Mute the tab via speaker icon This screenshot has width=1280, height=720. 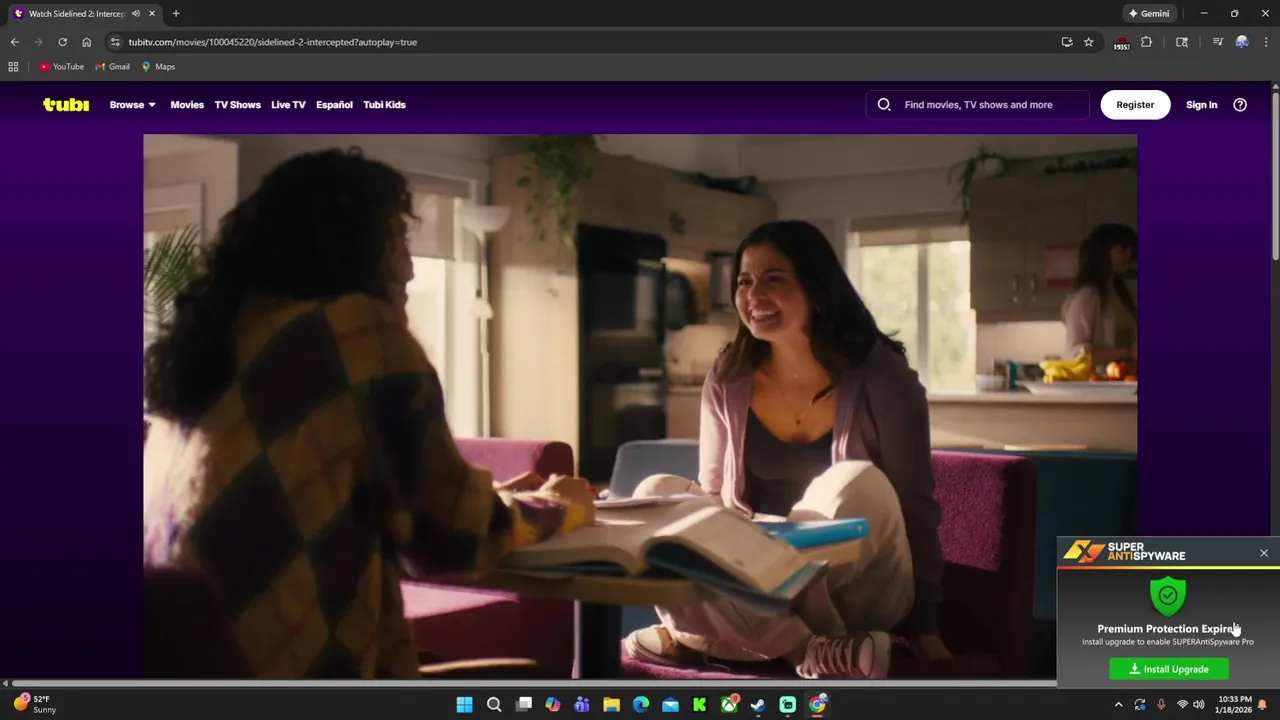[136, 13]
